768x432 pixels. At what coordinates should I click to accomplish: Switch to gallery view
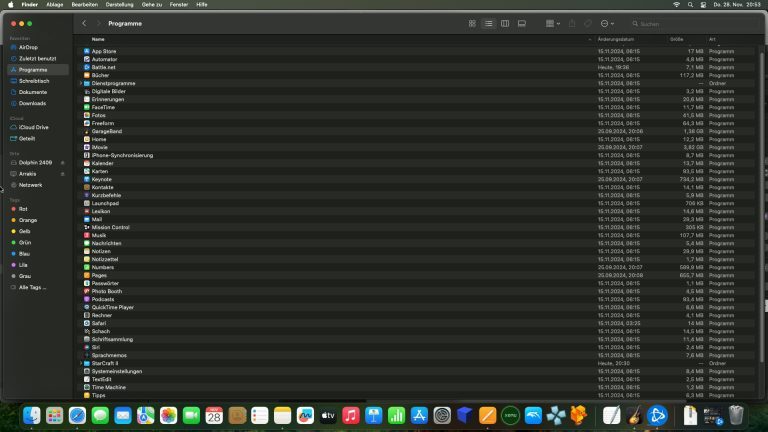[522, 24]
